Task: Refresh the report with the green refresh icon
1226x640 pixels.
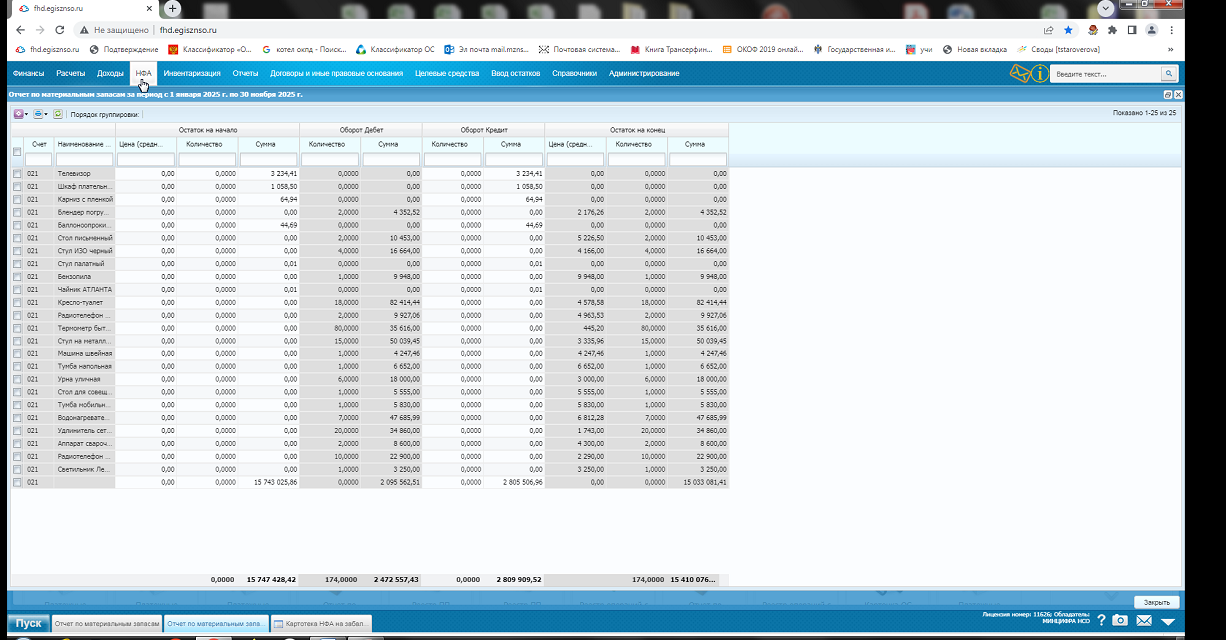Action: pyautogui.click(x=58, y=114)
